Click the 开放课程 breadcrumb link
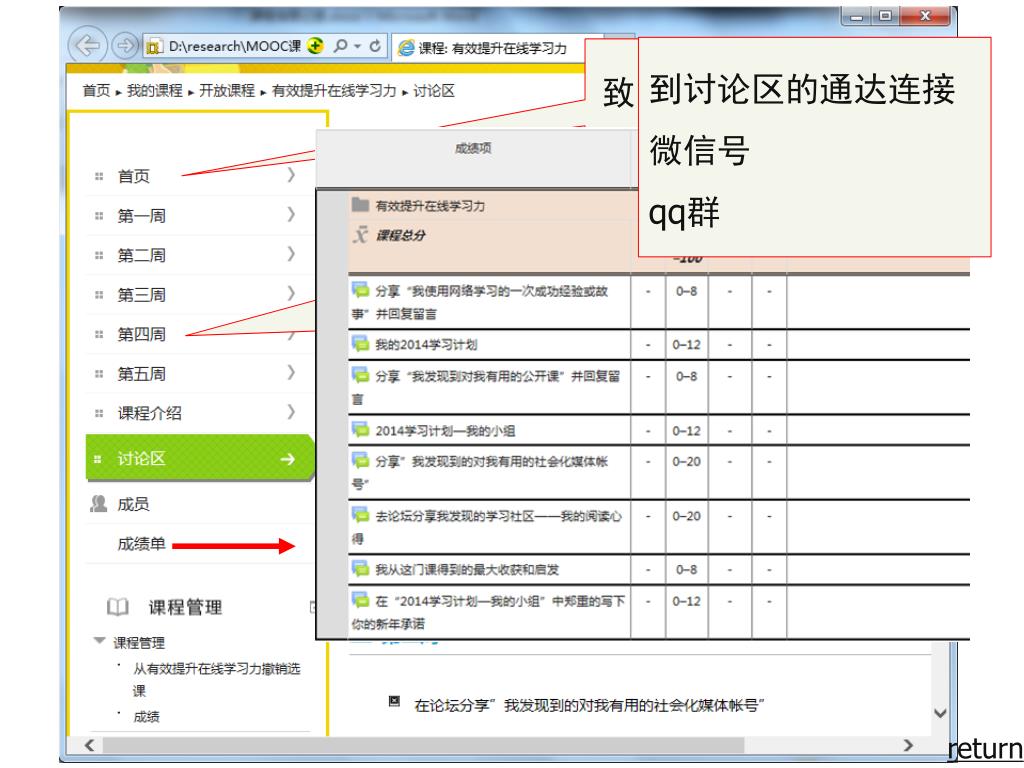Image resolution: width=1024 pixels, height=768 pixels. click(227, 91)
